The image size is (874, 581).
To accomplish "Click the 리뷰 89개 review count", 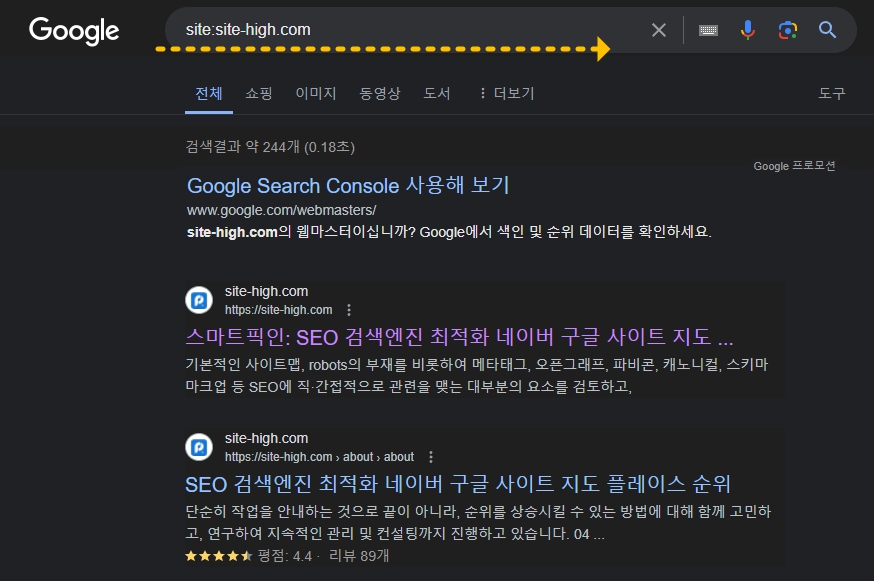I will pos(359,556).
